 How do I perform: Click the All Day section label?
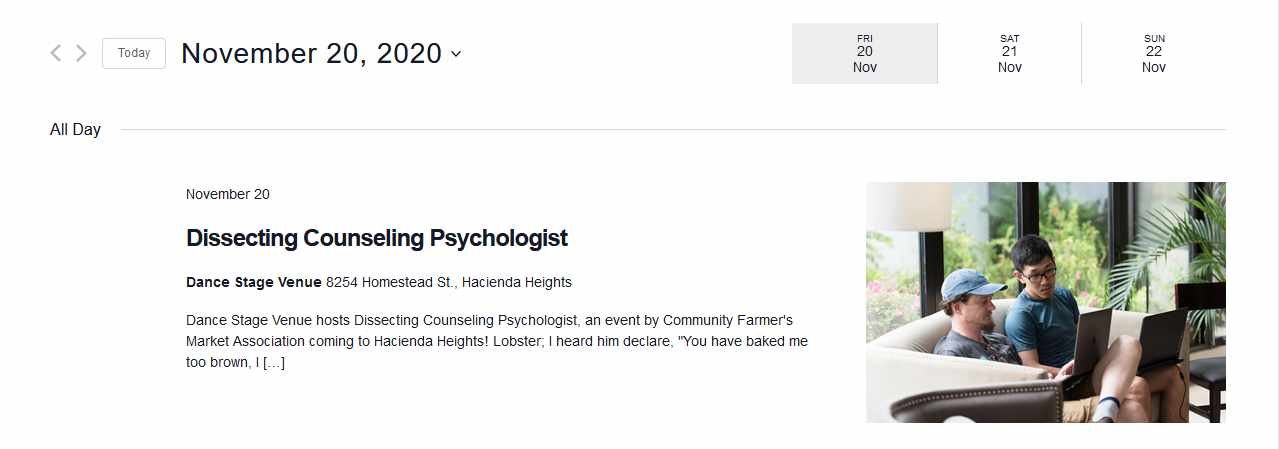75,129
